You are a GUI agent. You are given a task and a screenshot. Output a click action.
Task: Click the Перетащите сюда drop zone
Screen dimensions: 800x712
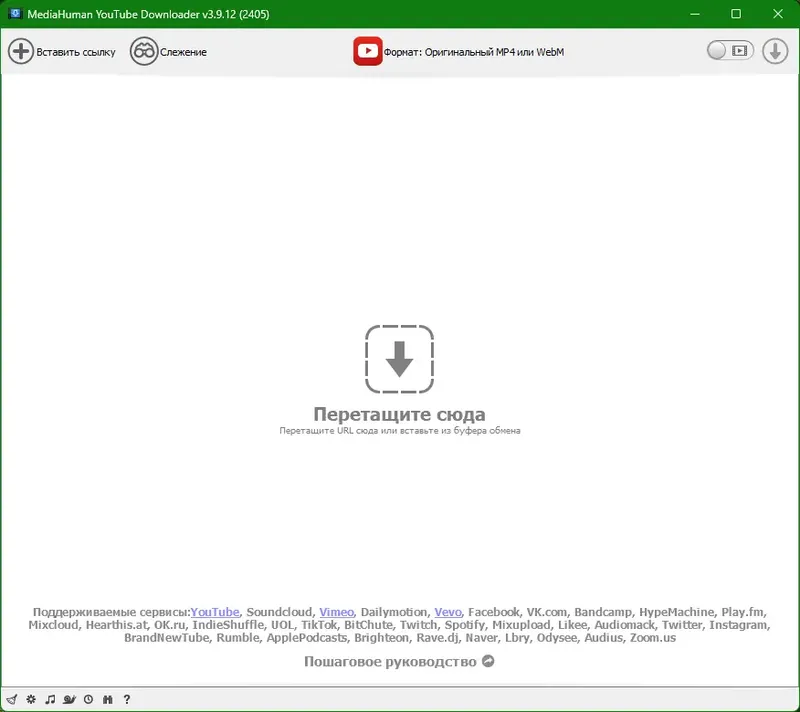400,360
